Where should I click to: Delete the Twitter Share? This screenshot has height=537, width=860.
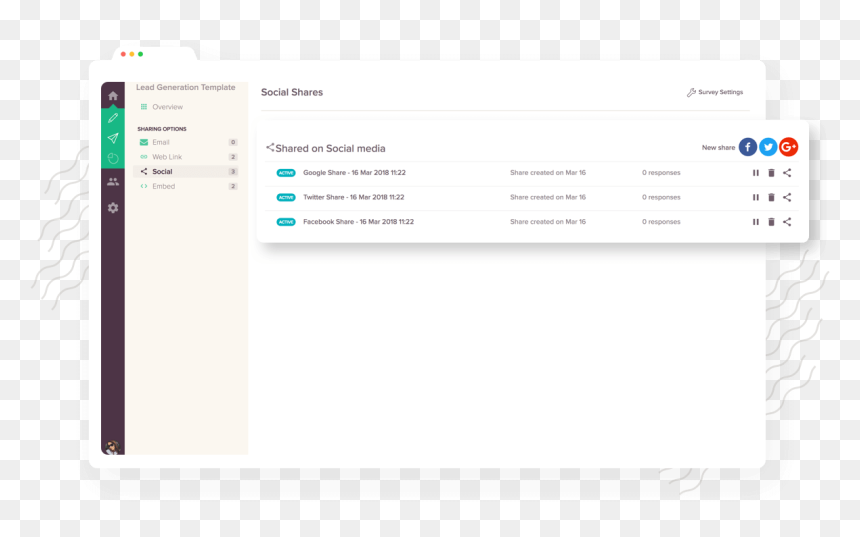[x=771, y=197]
